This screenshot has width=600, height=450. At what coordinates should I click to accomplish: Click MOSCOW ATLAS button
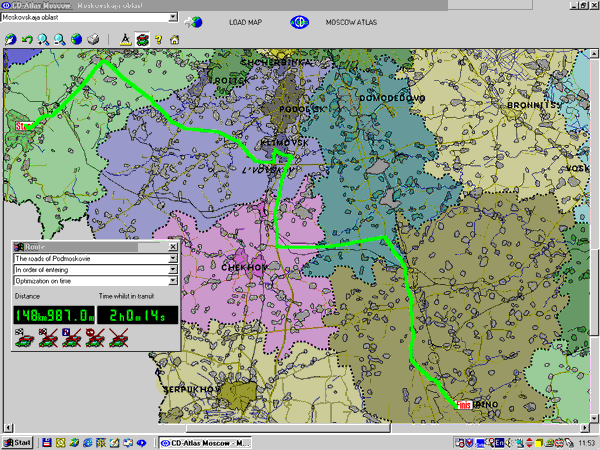click(351, 23)
